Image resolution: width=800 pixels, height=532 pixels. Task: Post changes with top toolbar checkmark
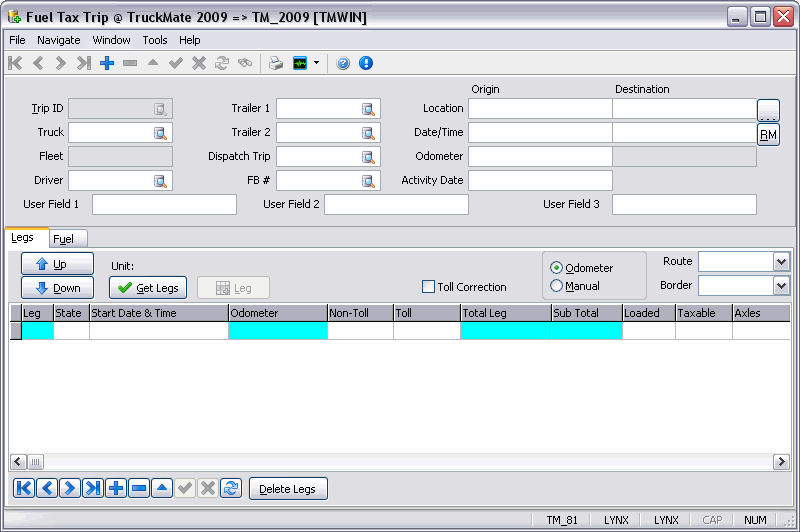pyautogui.click(x=176, y=63)
